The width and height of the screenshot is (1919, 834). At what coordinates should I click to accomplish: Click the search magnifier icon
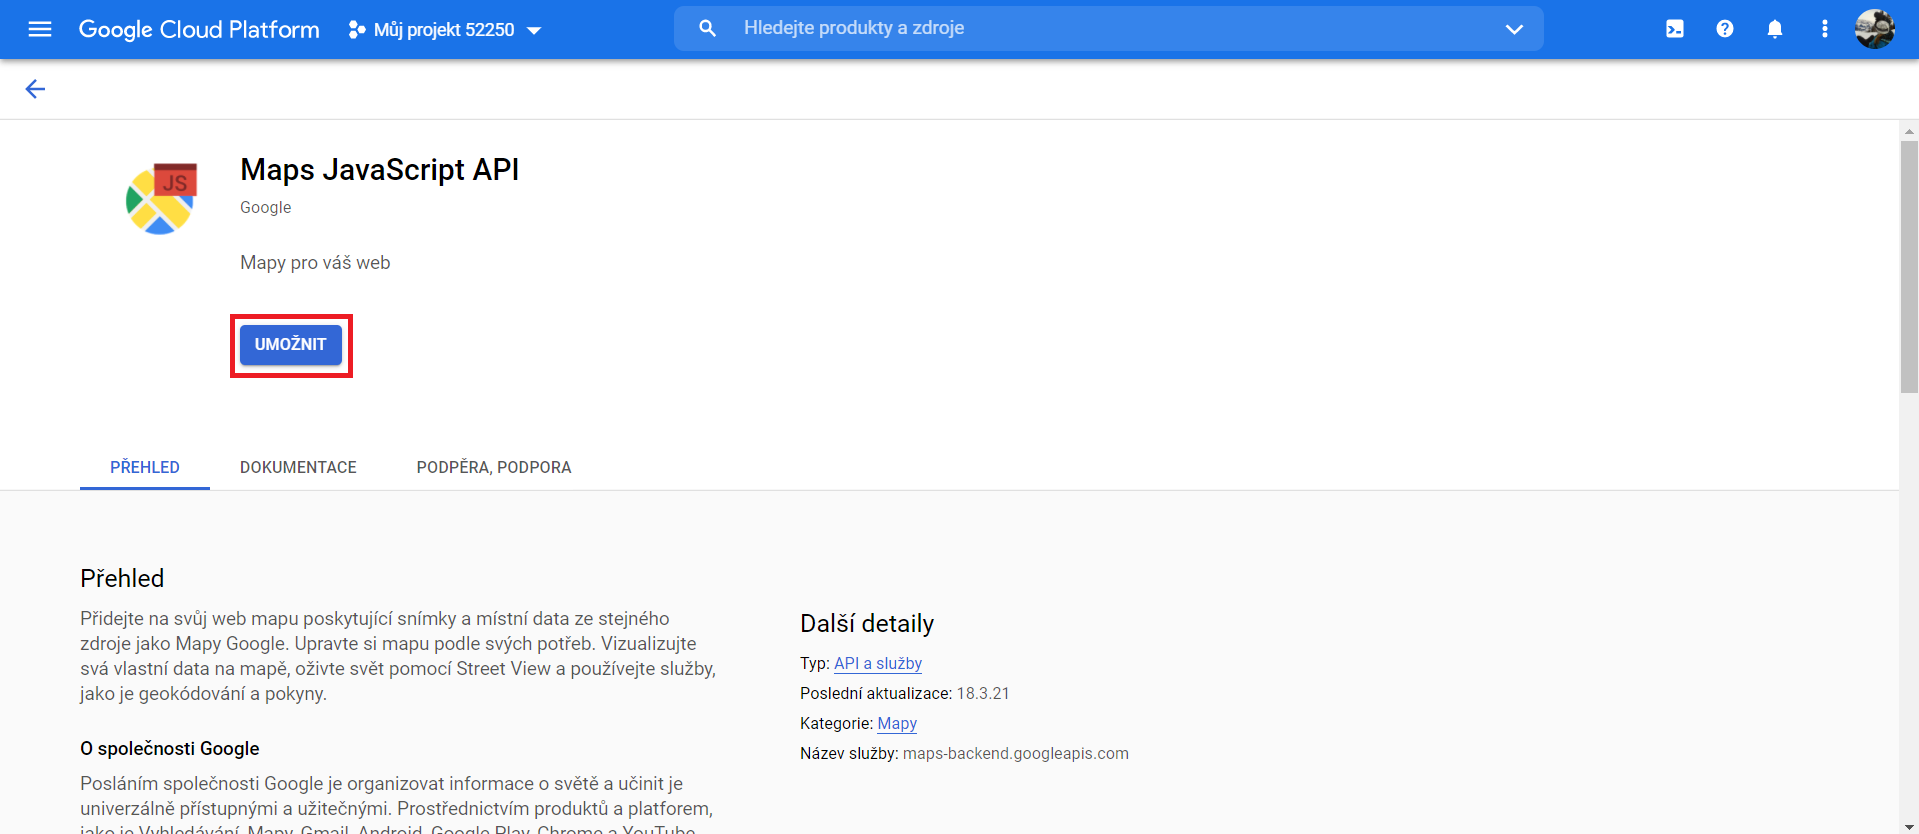(707, 28)
